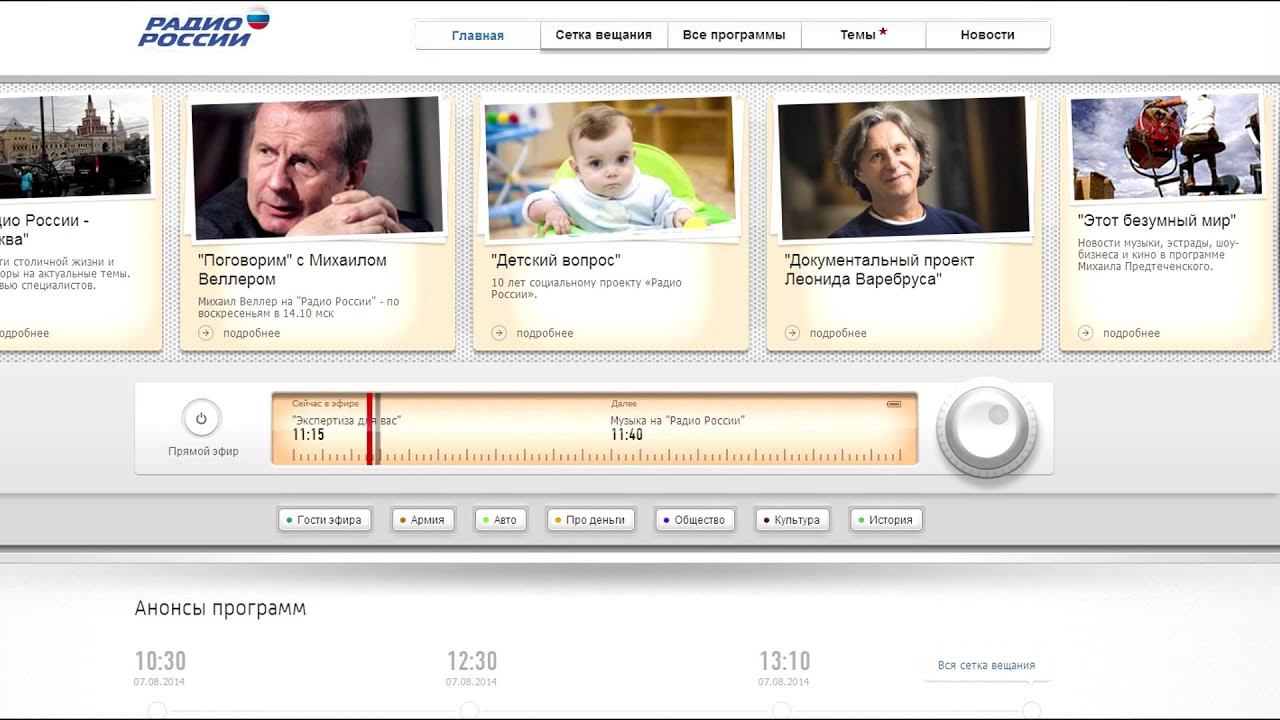This screenshot has height=720, width=1280.
Task: Click the 10:30 announcement time
Action: pos(160,661)
